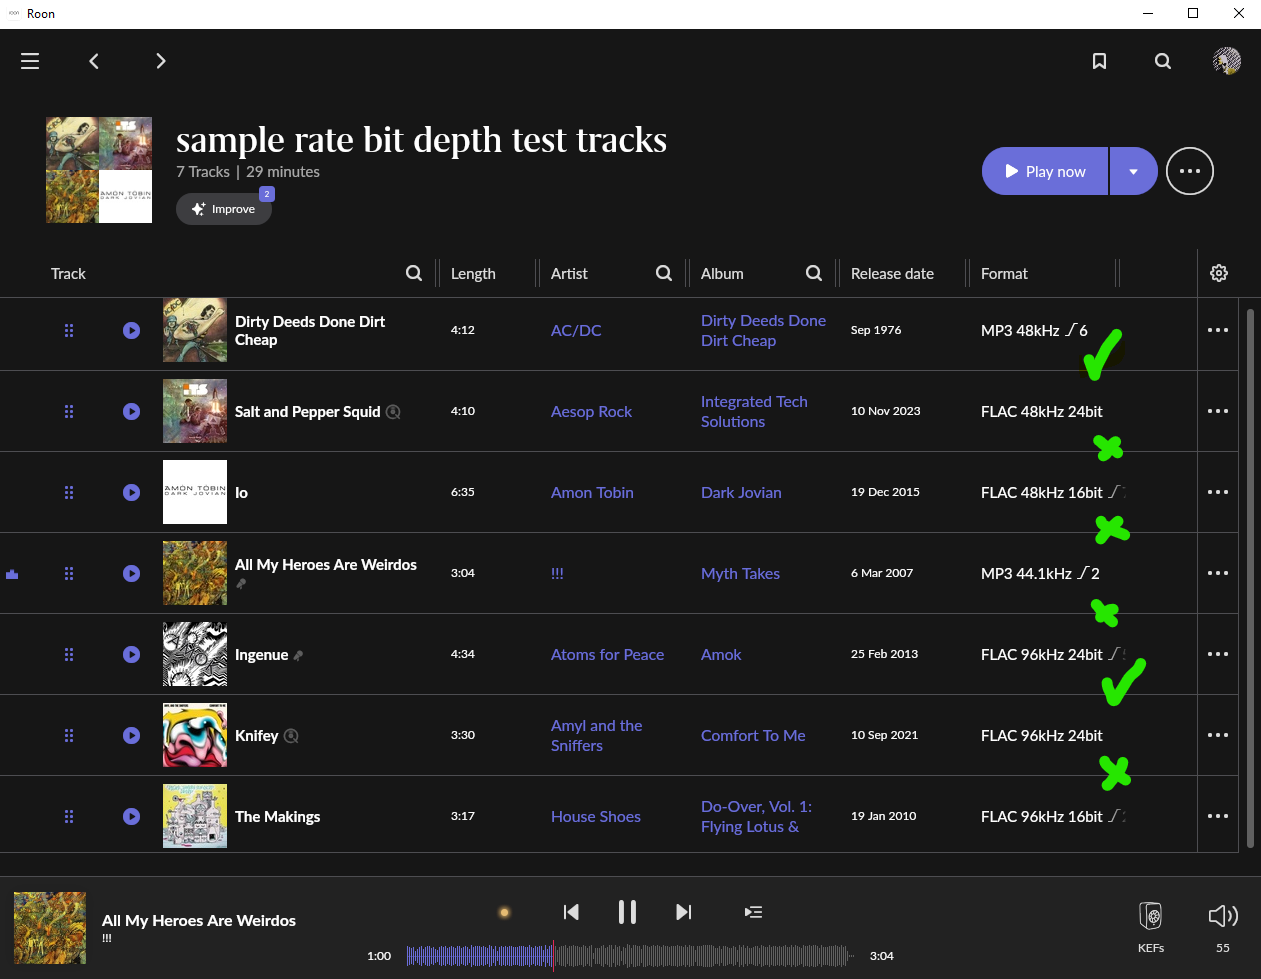Skip to next track
This screenshot has height=979, width=1261.
tap(683, 912)
